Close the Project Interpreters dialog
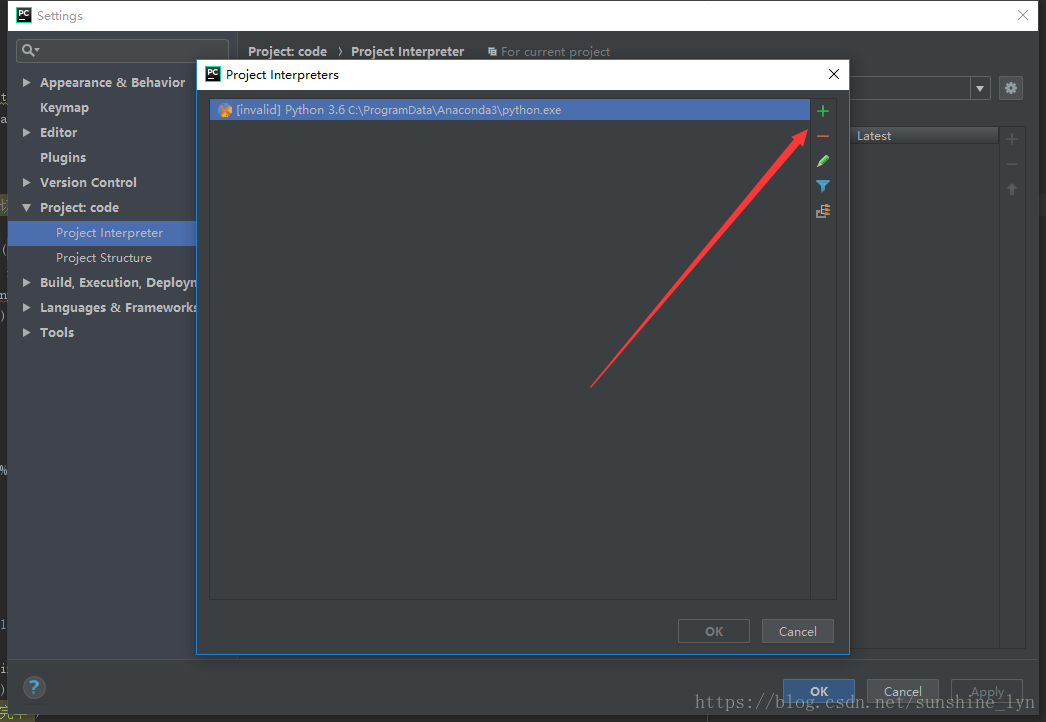This screenshot has width=1046, height=722. pyautogui.click(x=833, y=74)
